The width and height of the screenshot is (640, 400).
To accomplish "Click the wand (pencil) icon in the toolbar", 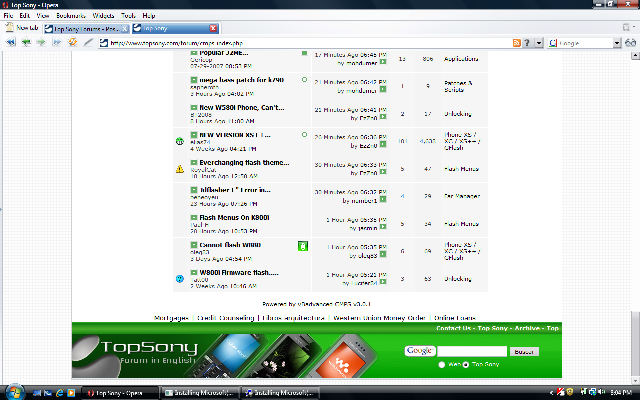I will pos(88,42).
